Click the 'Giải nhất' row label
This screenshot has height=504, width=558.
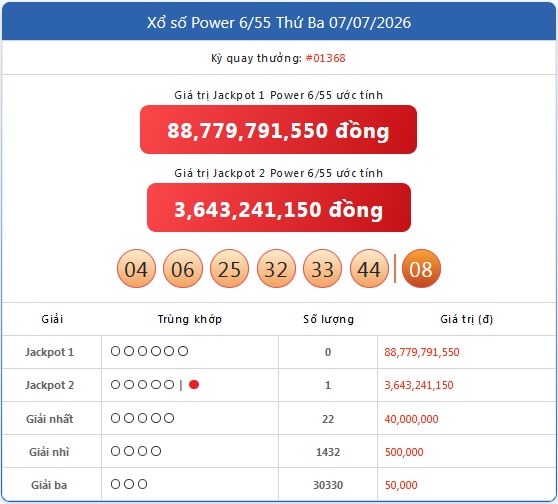click(49, 419)
